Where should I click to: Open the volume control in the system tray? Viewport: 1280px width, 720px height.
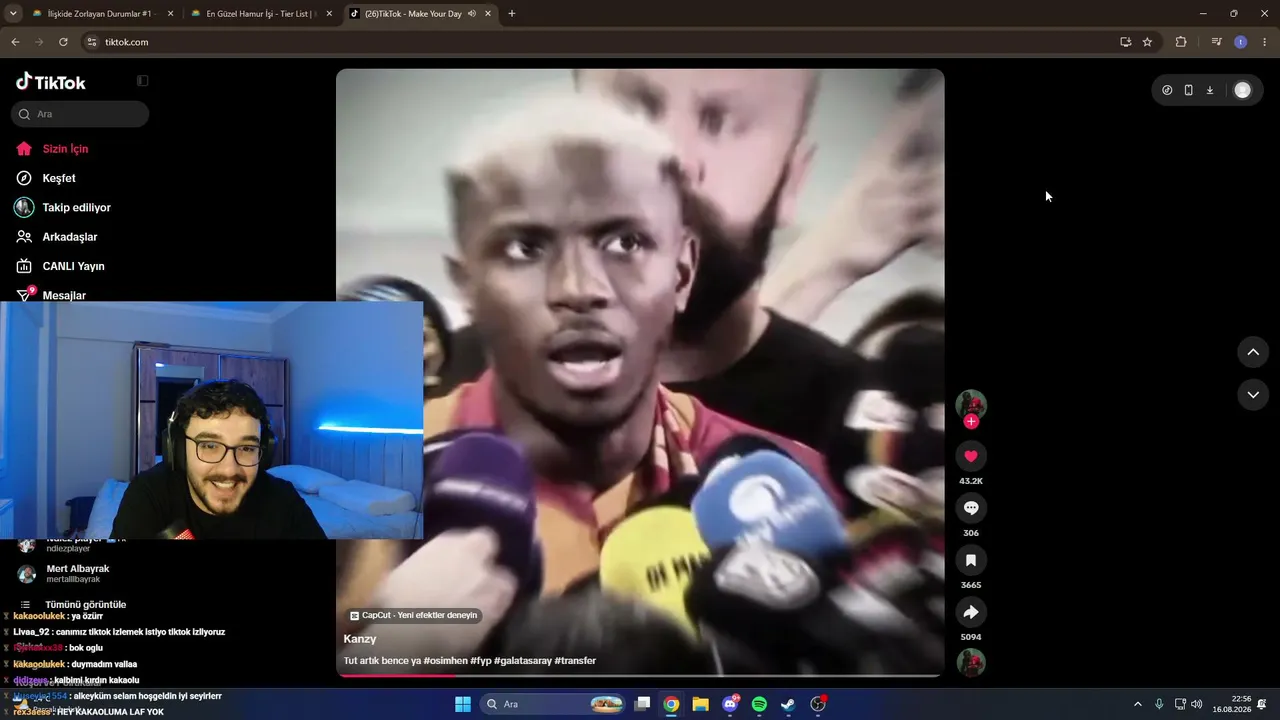1197,704
